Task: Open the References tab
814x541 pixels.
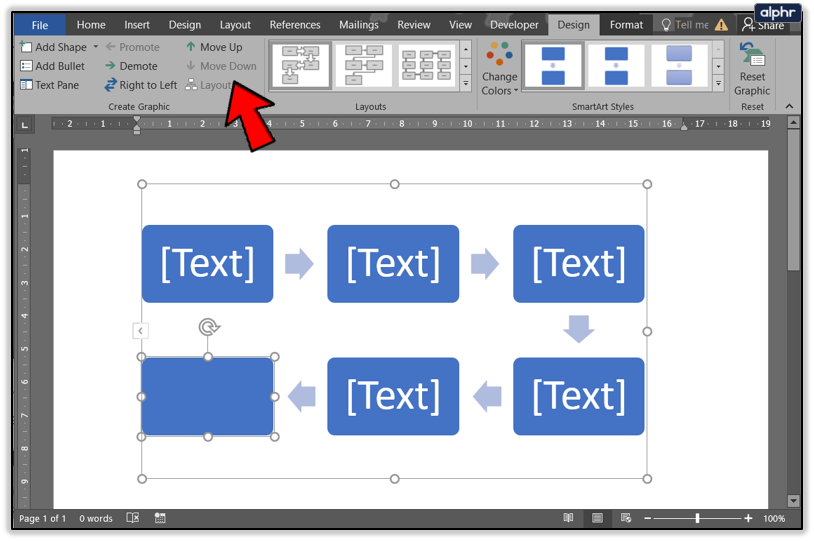Action: (295, 25)
